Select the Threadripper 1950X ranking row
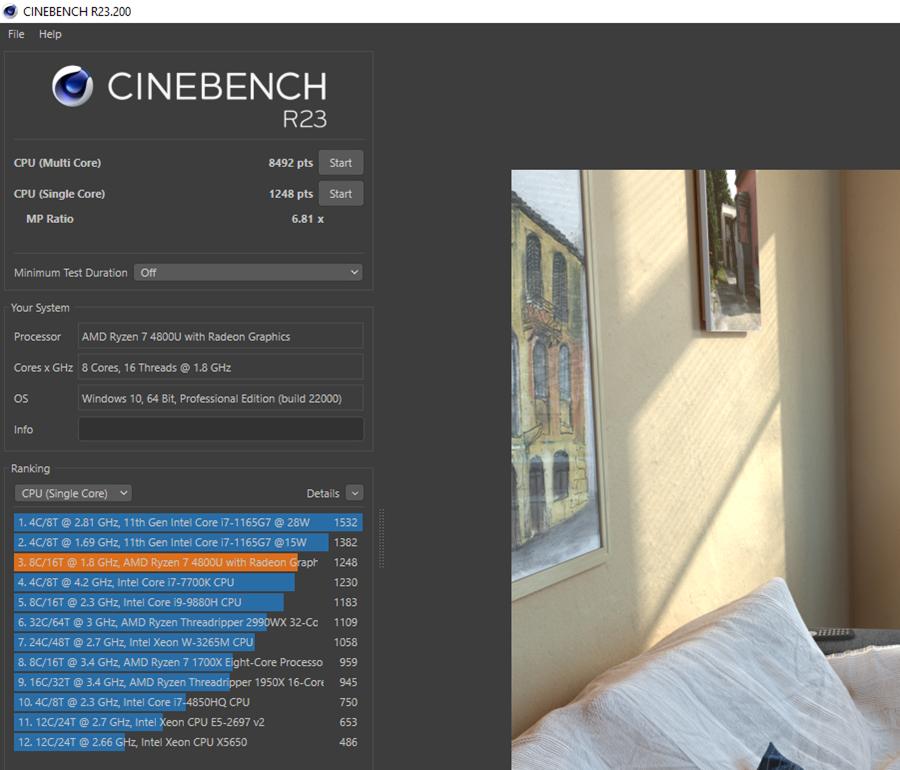 (188, 682)
